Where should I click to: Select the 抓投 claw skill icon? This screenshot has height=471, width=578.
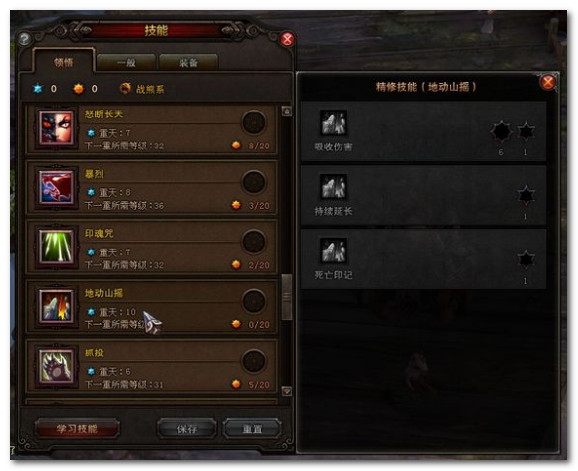tap(56, 366)
